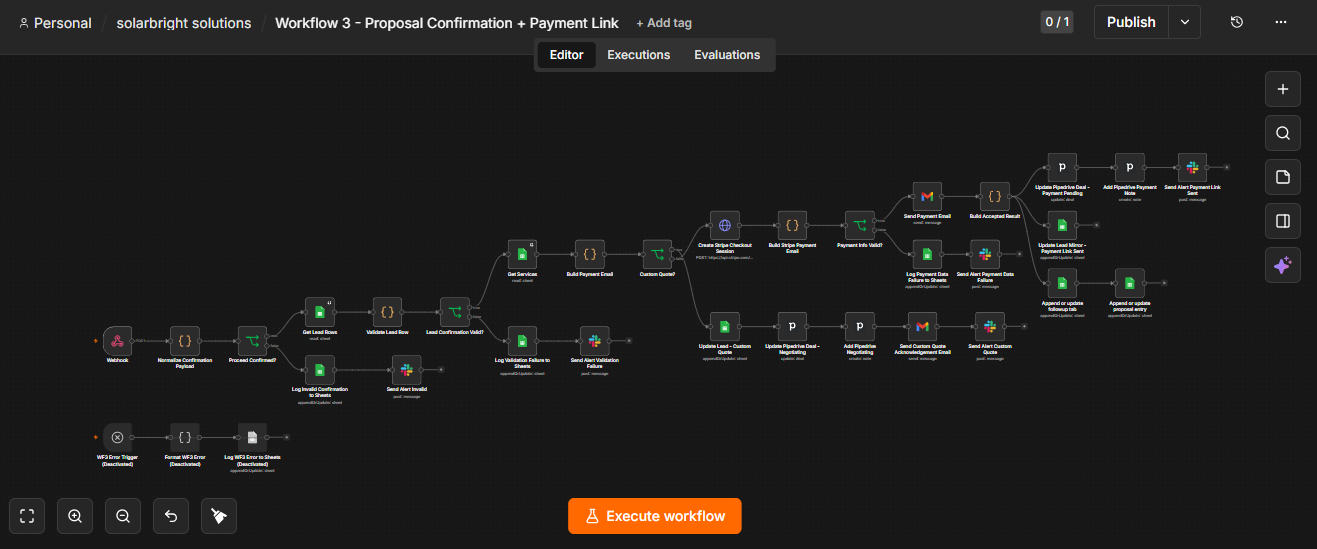The image size is (1317, 549).
Task: Open Send Alert Payment Data Failure node
Action: point(985,254)
